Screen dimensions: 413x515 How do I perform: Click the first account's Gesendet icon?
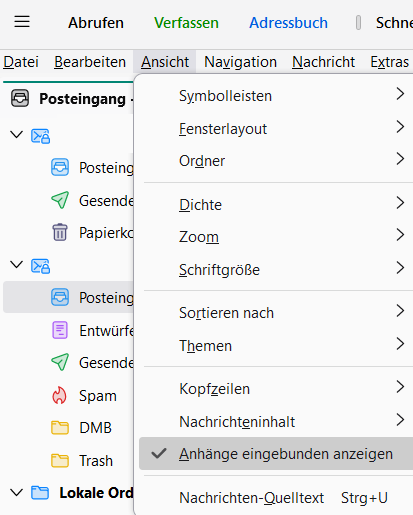60,200
